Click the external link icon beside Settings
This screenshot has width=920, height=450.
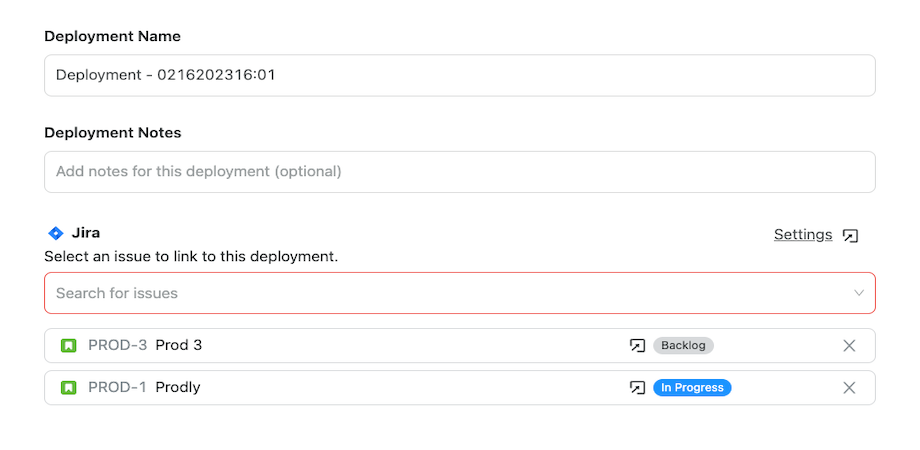(850, 235)
